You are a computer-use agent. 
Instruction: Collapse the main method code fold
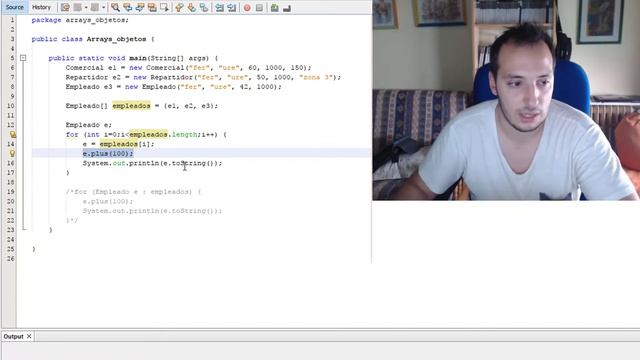(x=23, y=58)
